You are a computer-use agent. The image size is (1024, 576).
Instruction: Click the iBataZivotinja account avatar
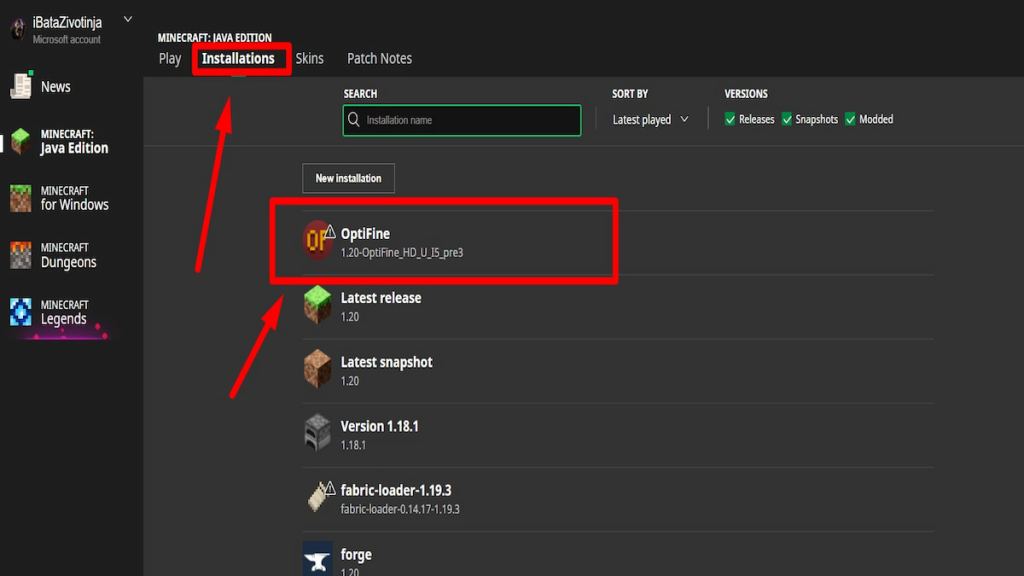coord(18,28)
